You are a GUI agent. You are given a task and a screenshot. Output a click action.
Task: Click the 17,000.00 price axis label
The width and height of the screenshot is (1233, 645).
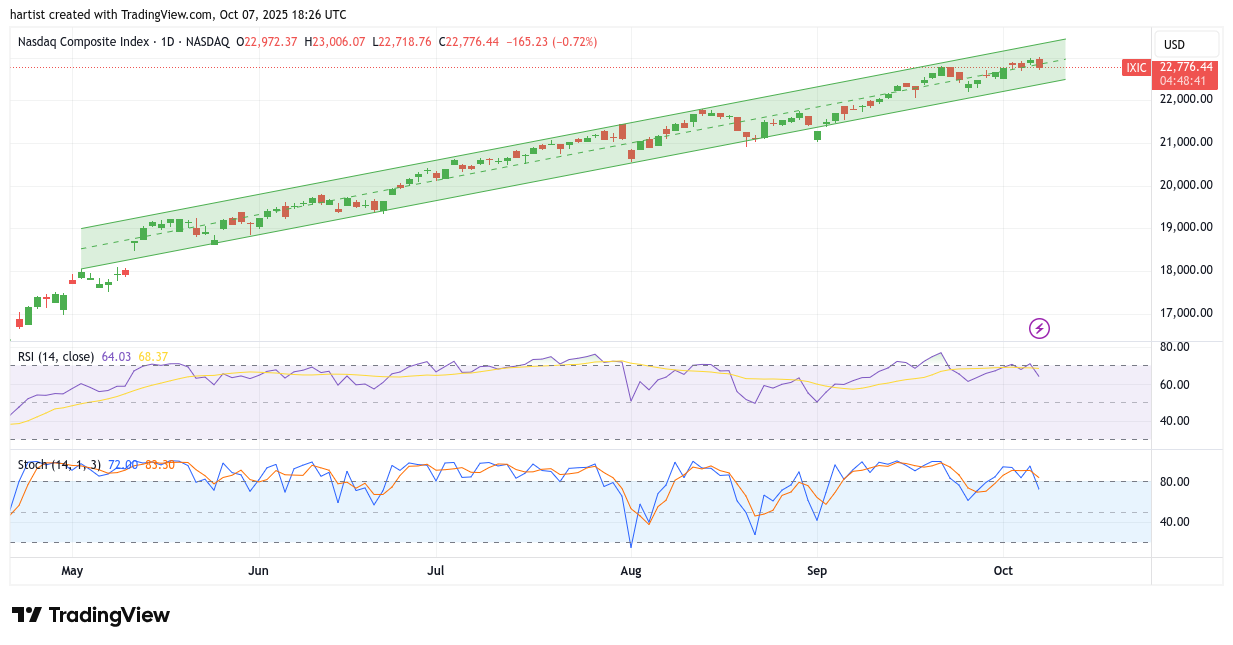1185,313
